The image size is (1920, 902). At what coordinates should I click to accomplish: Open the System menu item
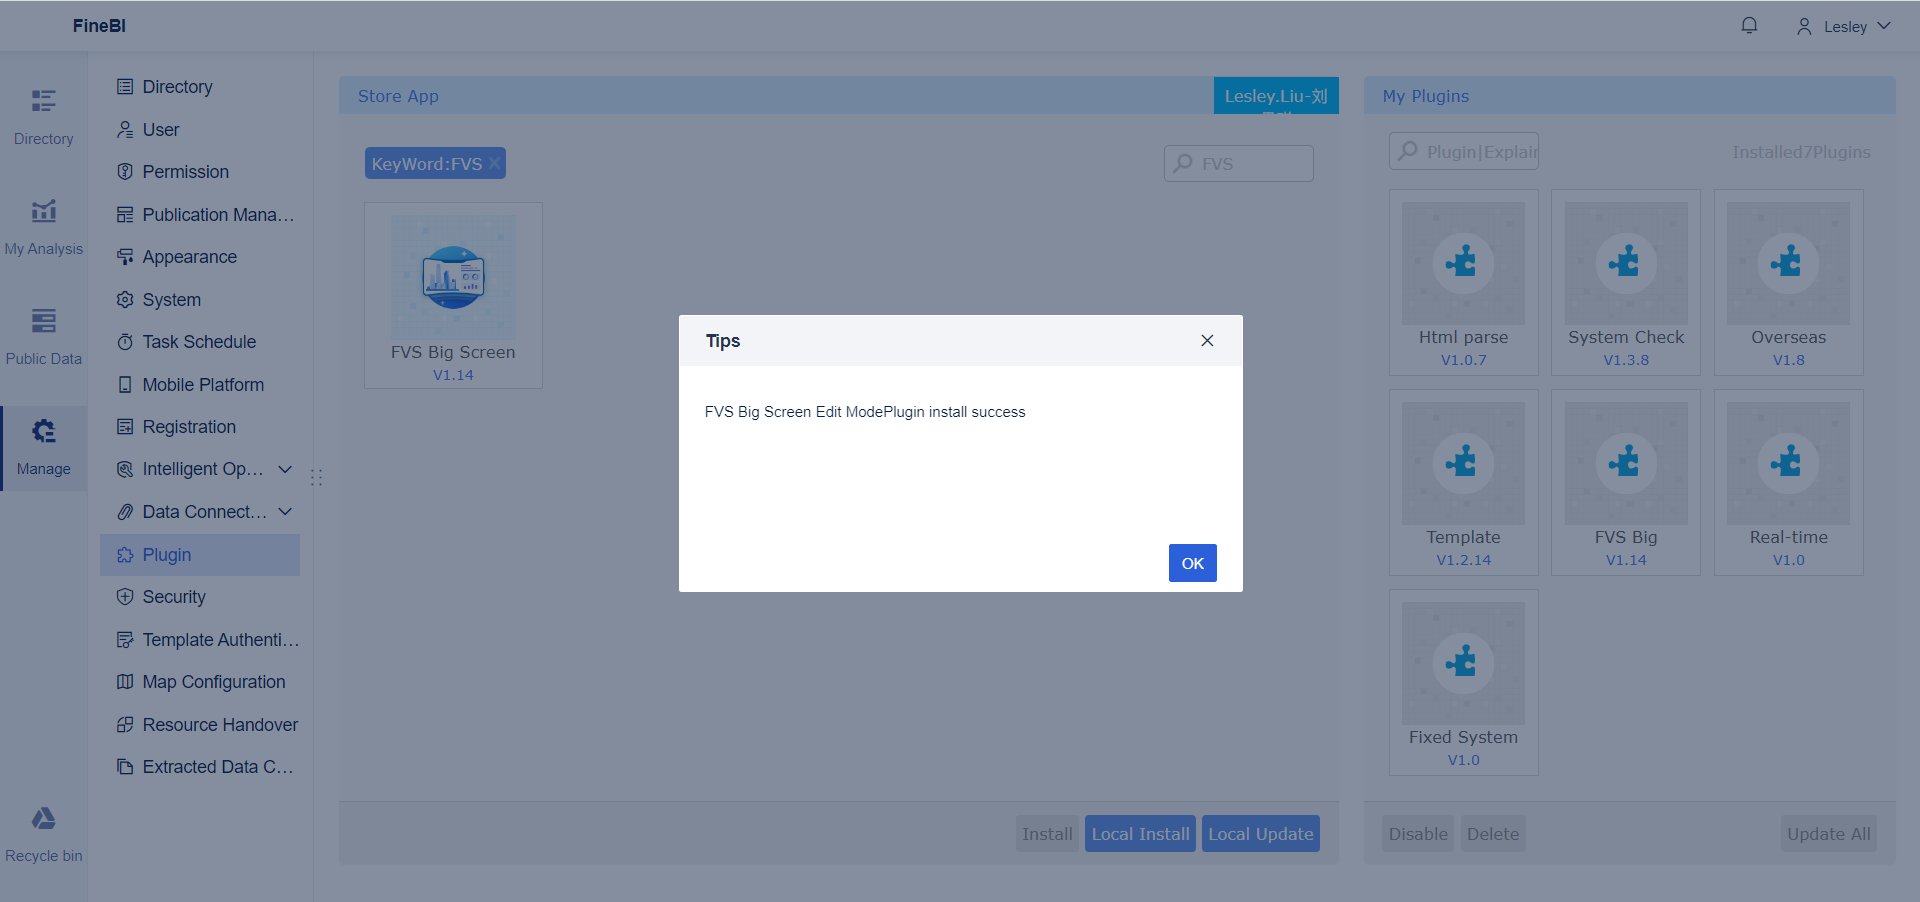pyautogui.click(x=200, y=300)
